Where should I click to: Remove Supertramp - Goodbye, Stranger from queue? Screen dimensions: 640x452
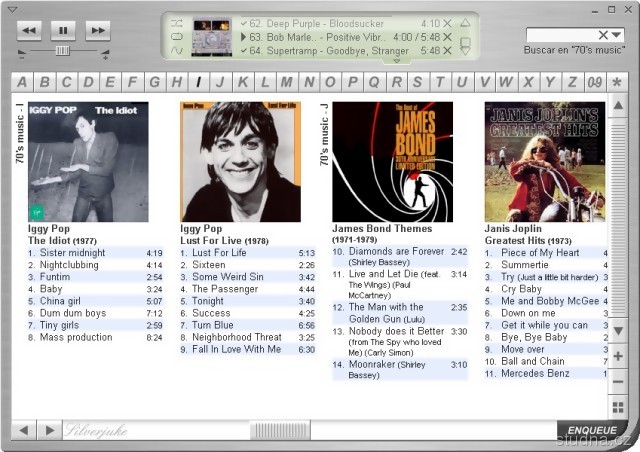pyautogui.click(x=447, y=51)
